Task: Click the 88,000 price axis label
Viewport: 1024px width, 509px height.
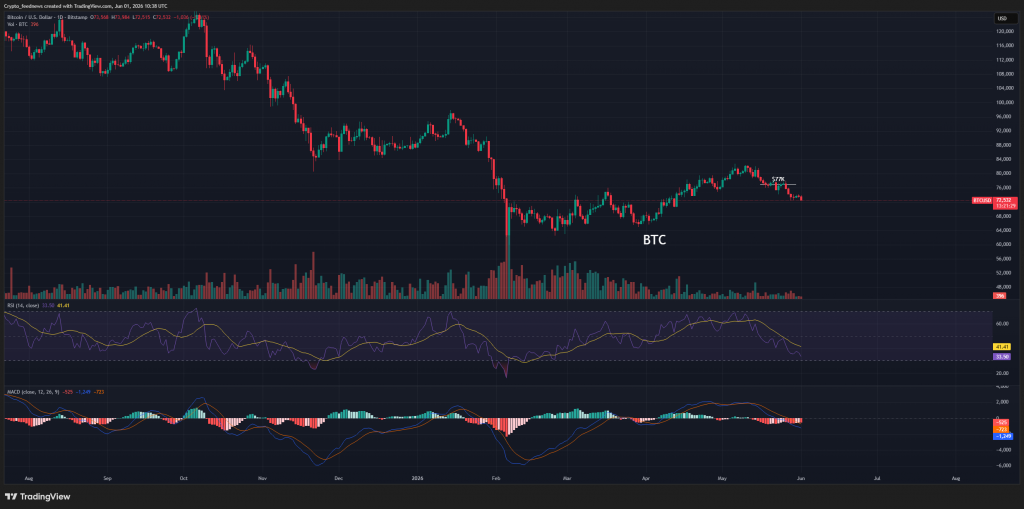Action: [1004, 145]
